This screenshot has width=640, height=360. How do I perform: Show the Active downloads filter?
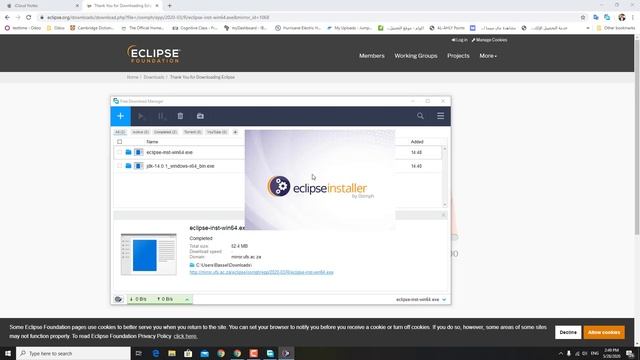tap(140, 132)
